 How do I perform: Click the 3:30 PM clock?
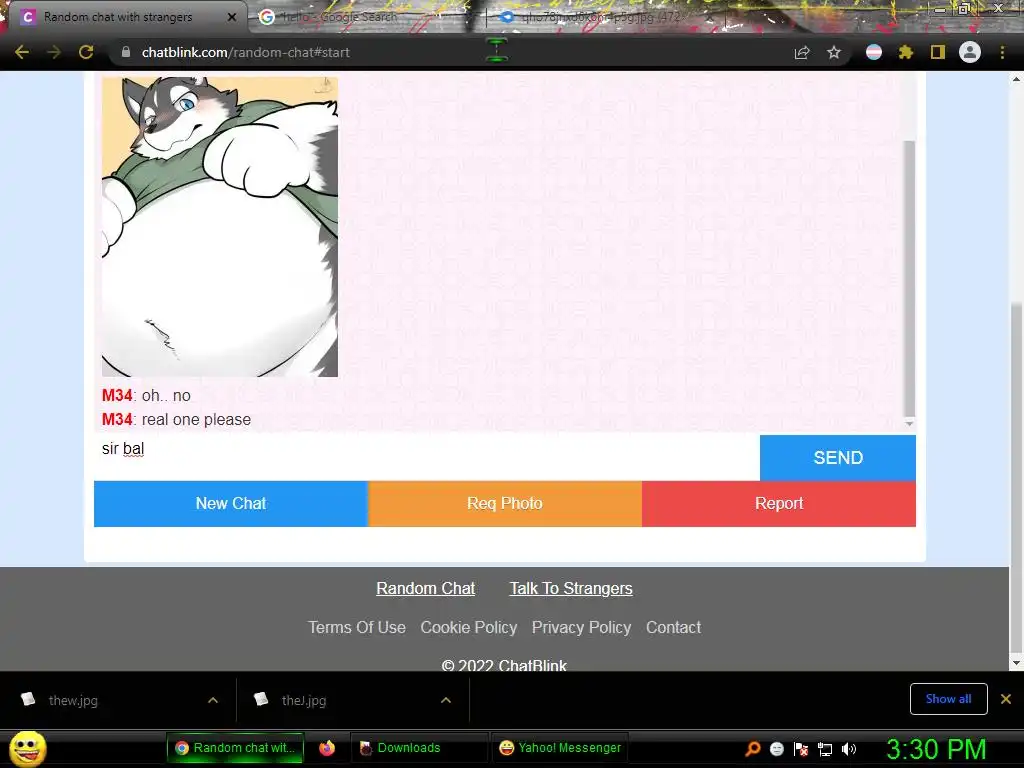[936, 750]
